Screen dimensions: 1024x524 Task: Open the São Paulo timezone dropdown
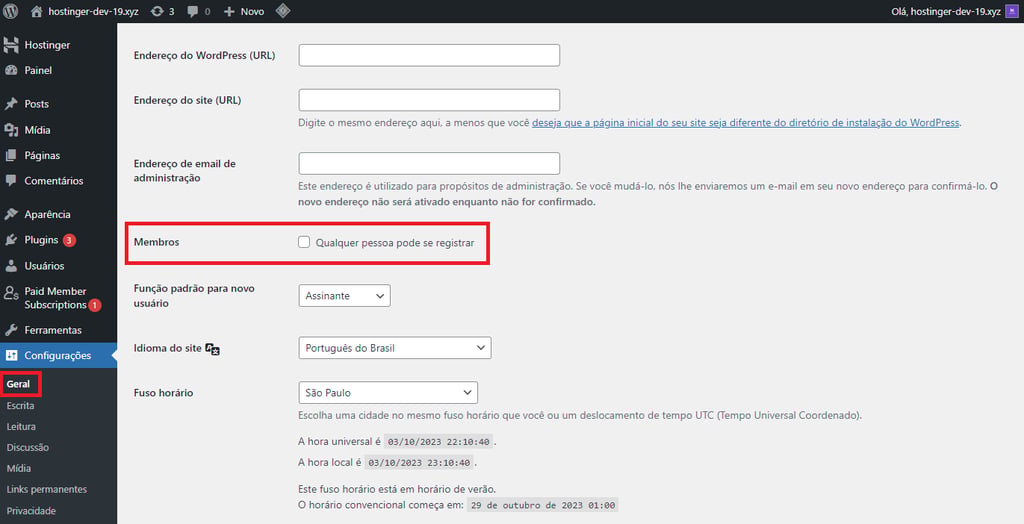pos(388,393)
